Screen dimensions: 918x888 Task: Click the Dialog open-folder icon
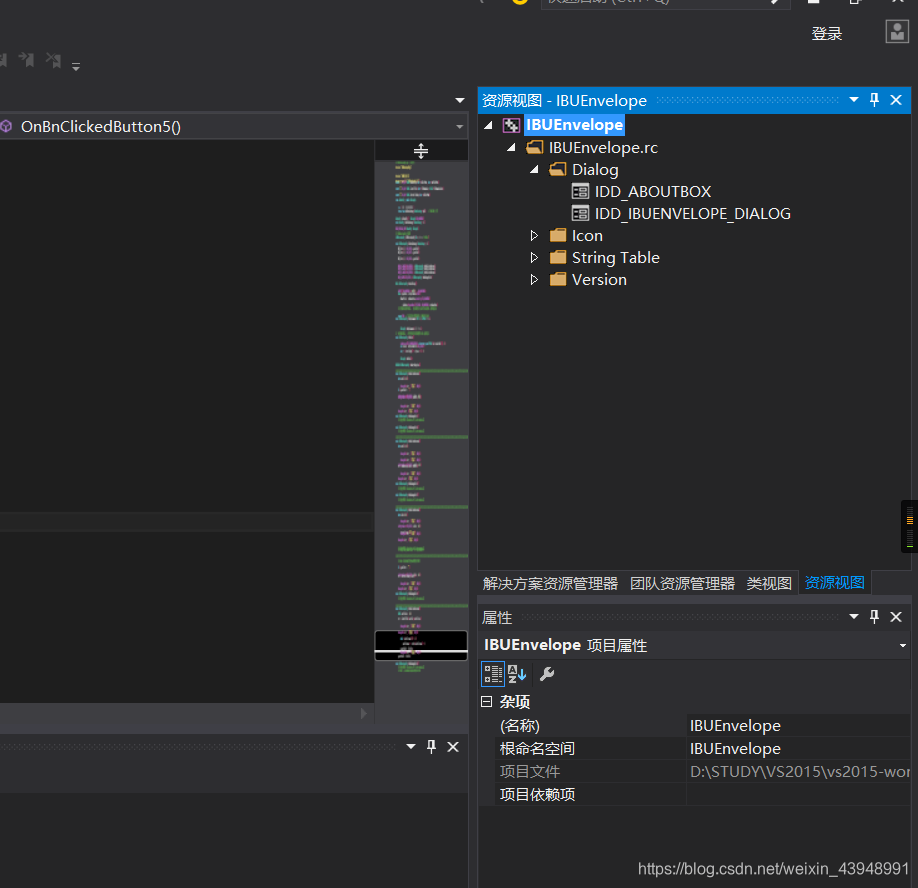point(557,169)
